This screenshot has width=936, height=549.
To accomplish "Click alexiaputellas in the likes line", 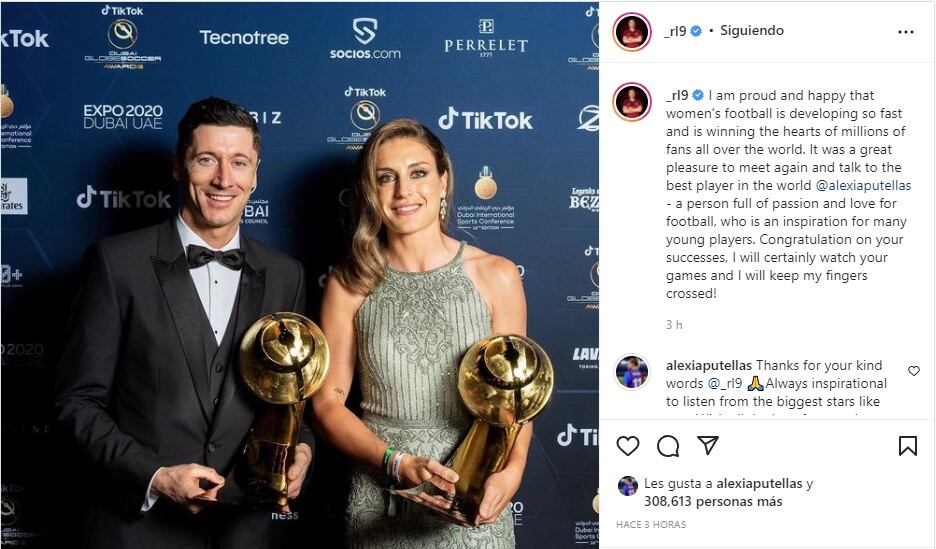I will click(759, 483).
